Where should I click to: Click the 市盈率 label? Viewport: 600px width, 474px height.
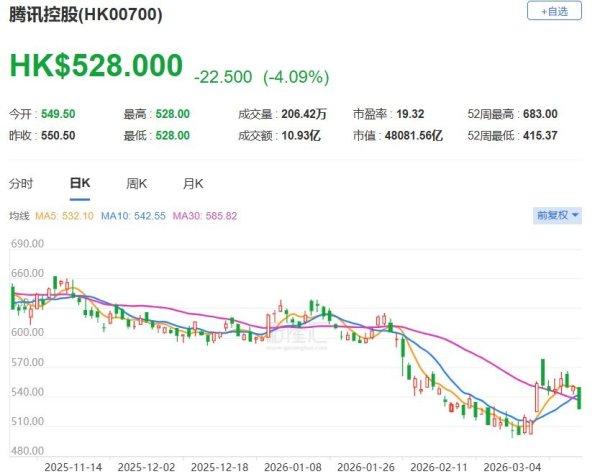click(x=370, y=114)
